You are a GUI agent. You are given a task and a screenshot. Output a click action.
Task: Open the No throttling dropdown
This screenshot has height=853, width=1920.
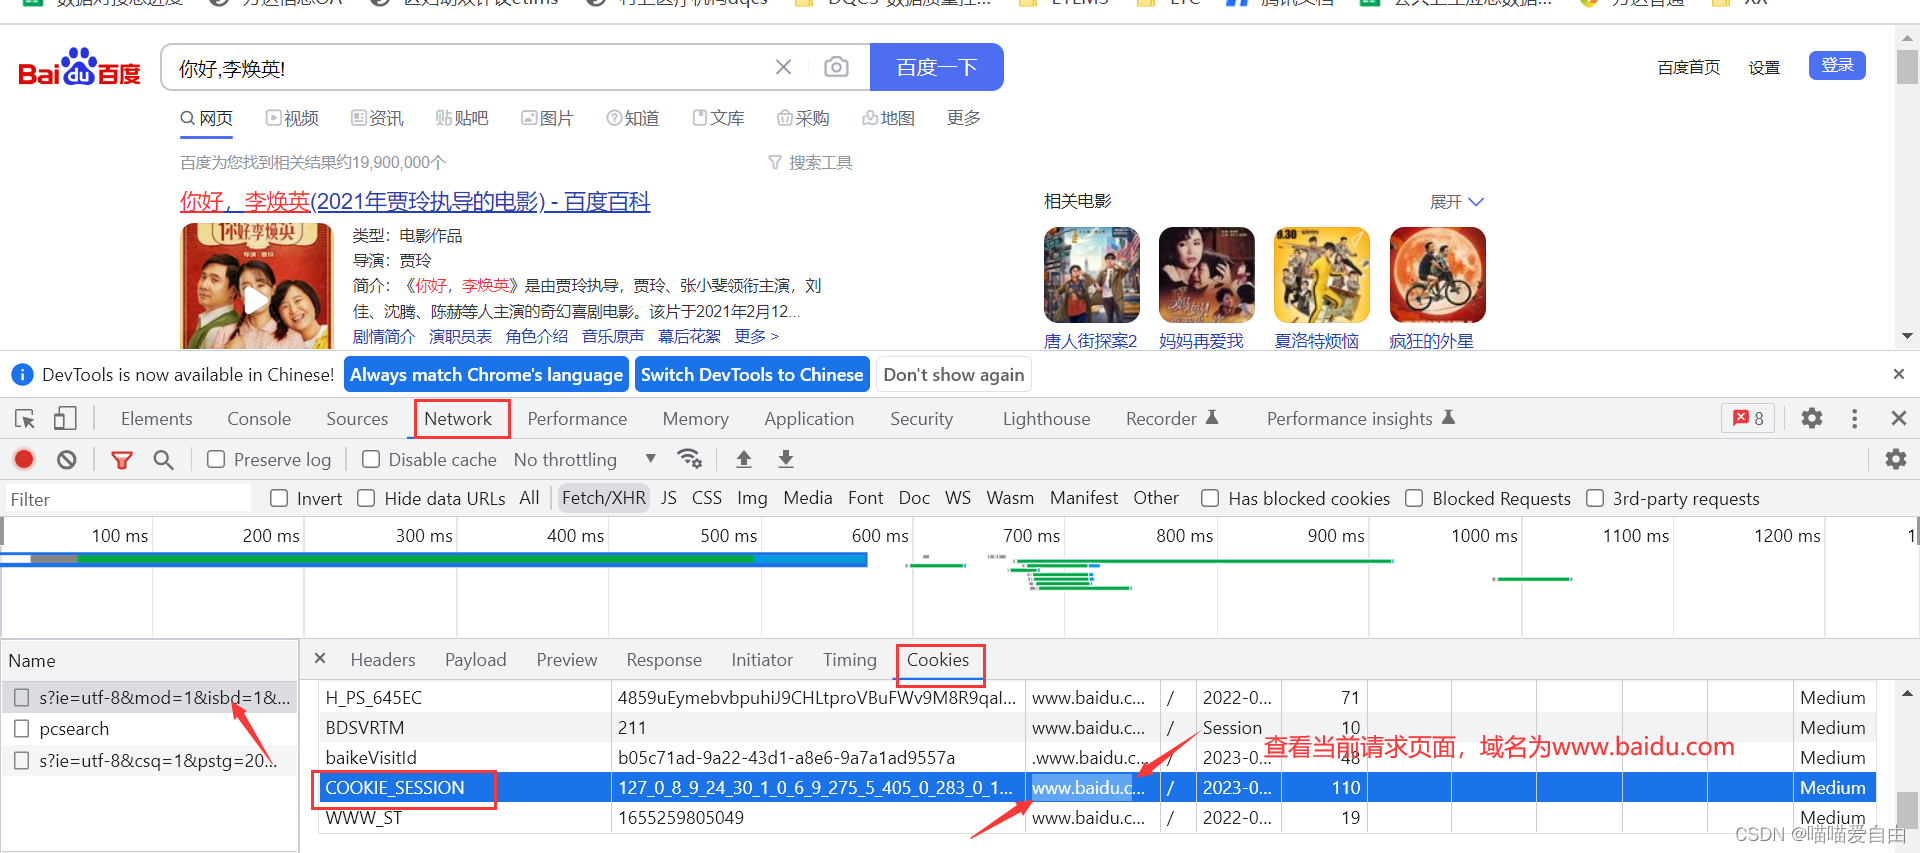point(584,459)
